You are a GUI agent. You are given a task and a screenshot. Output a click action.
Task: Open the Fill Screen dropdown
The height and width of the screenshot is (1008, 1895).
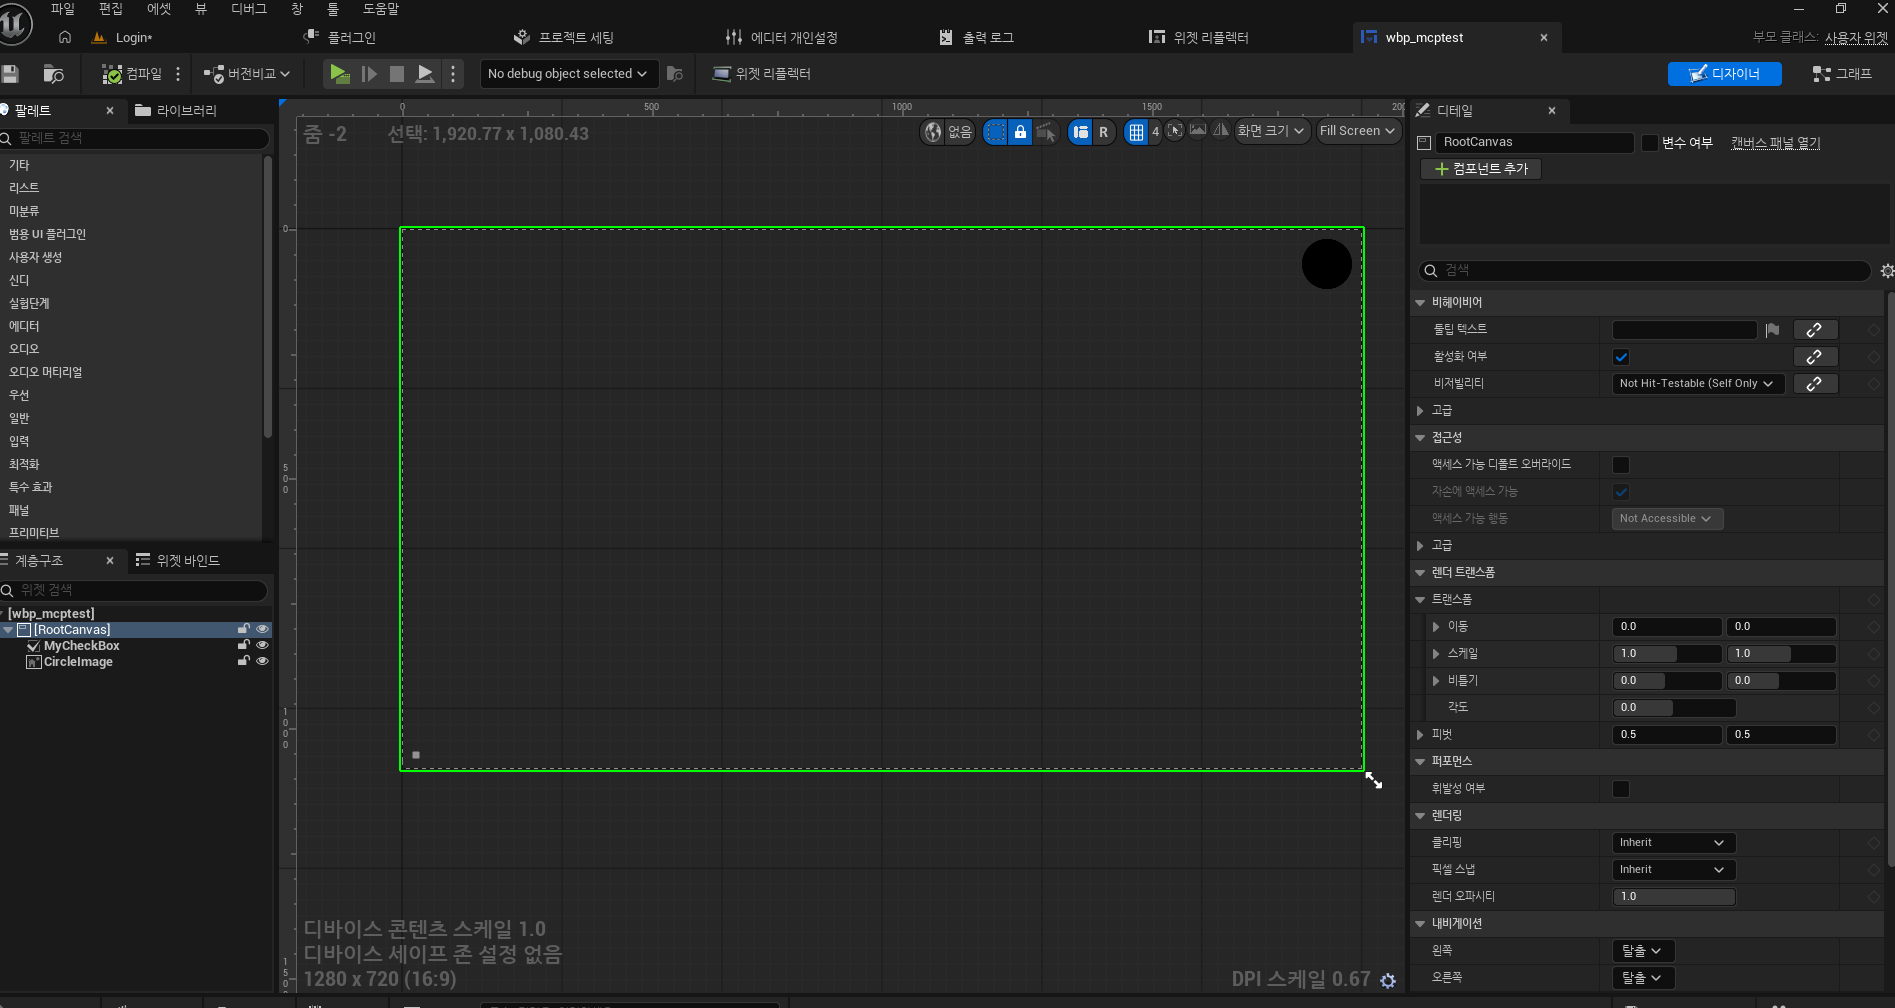click(1357, 131)
